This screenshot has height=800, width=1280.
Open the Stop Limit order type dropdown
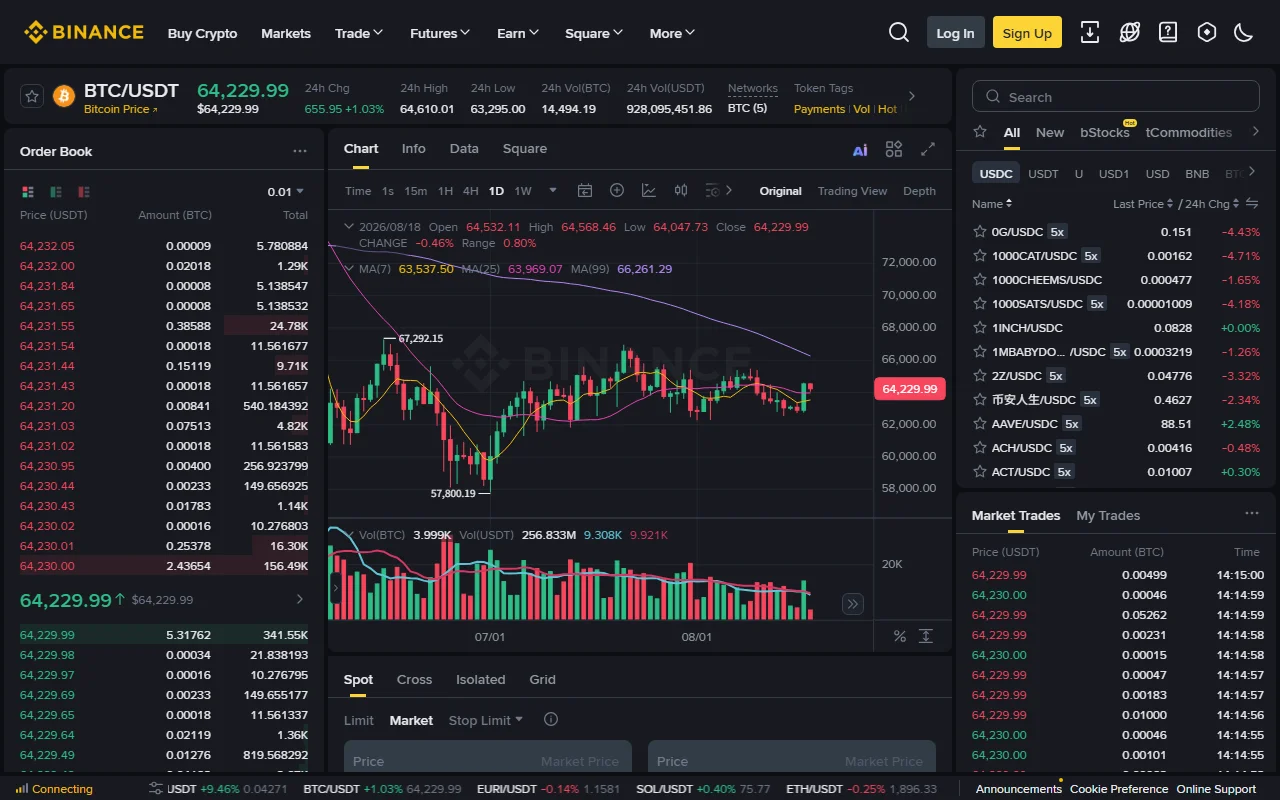486,720
